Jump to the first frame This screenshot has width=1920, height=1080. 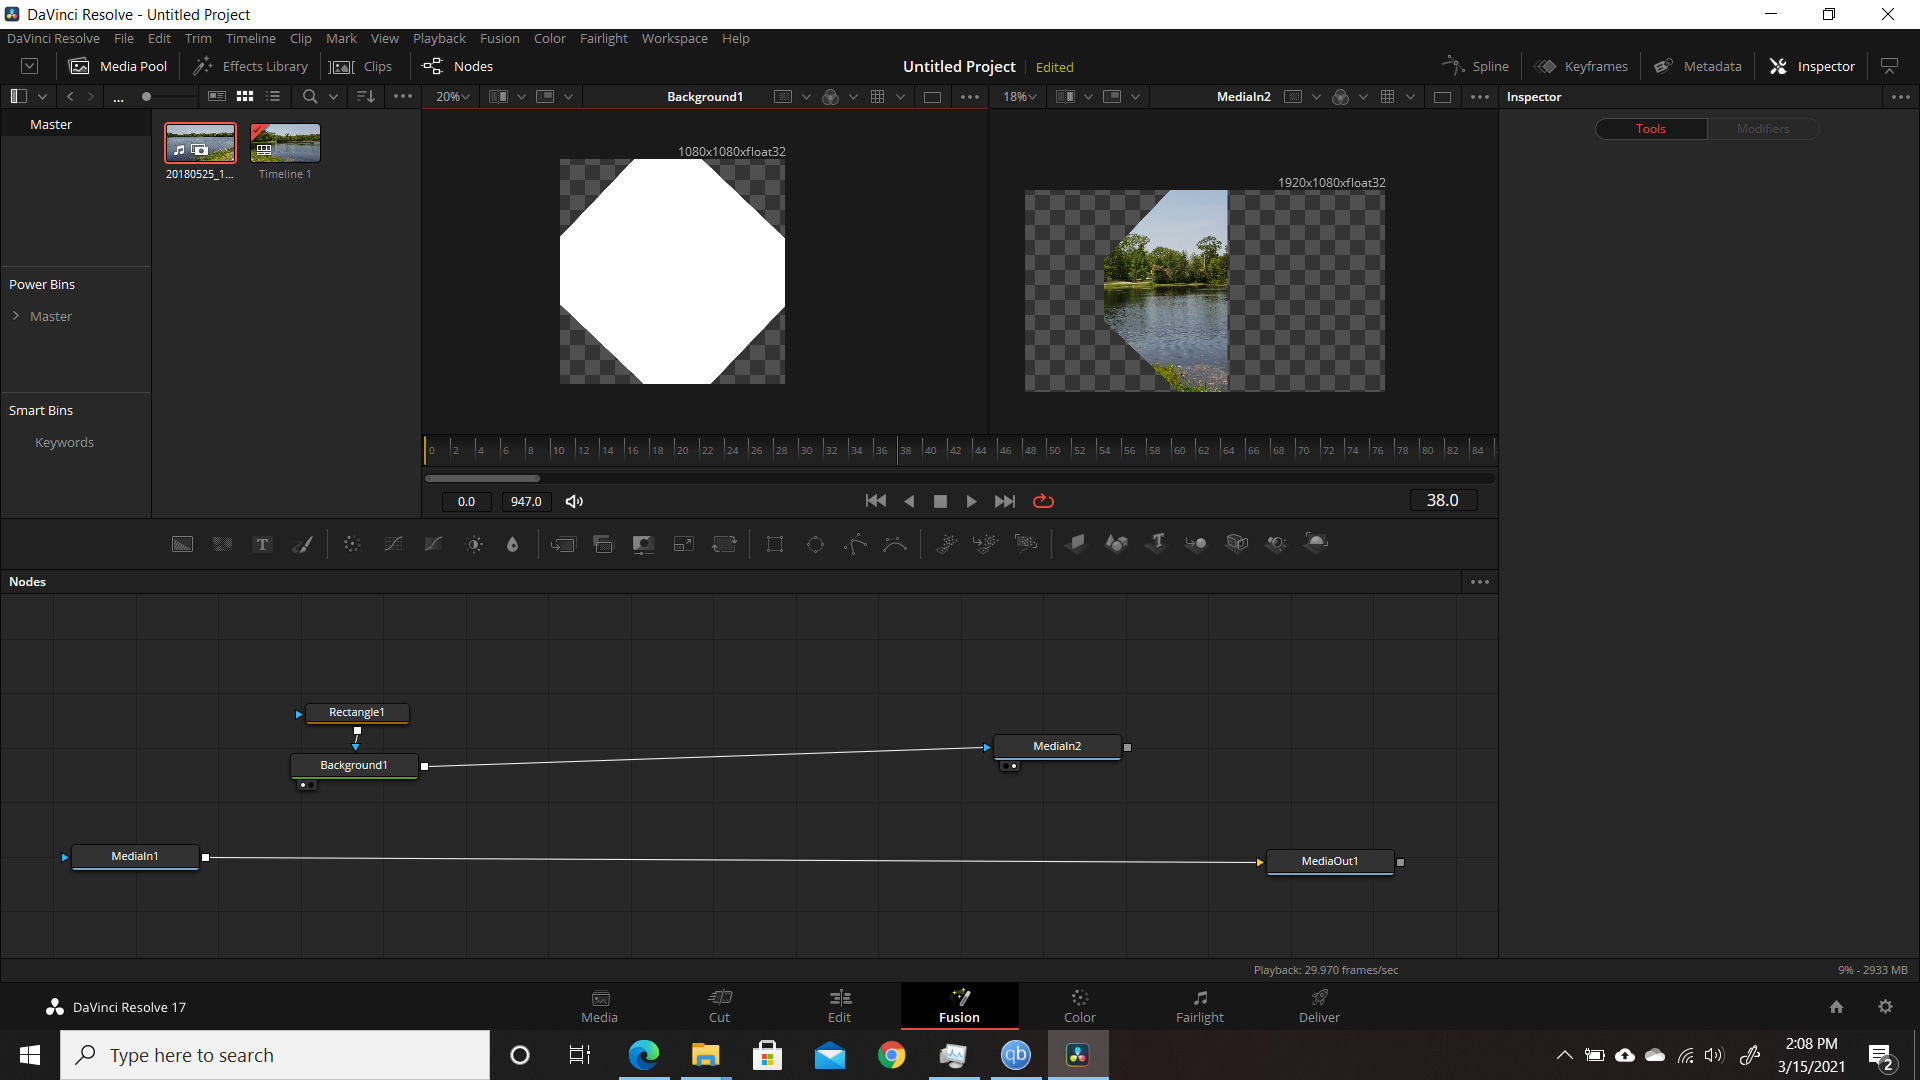(875, 501)
